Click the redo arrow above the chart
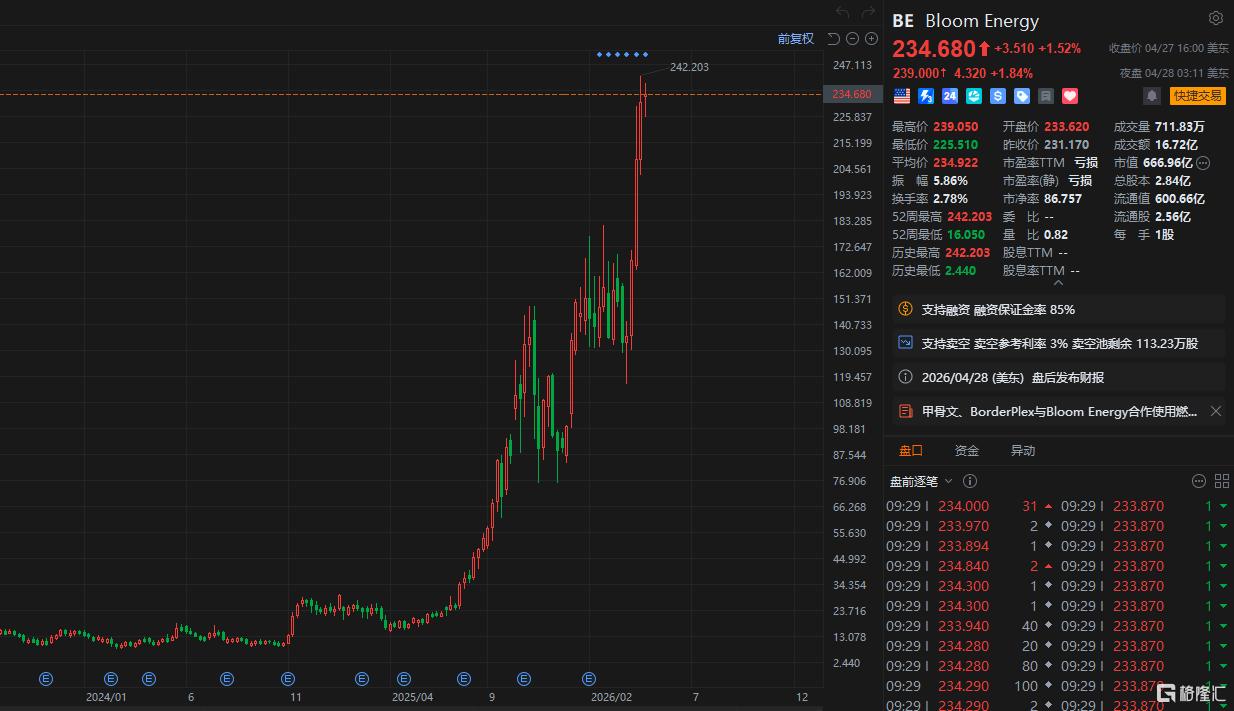This screenshot has height=711, width=1234. click(867, 13)
